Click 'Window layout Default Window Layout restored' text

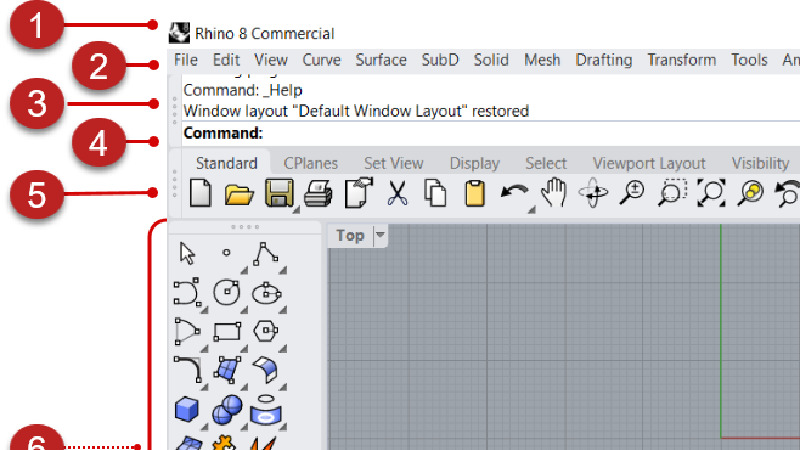[x=356, y=111]
